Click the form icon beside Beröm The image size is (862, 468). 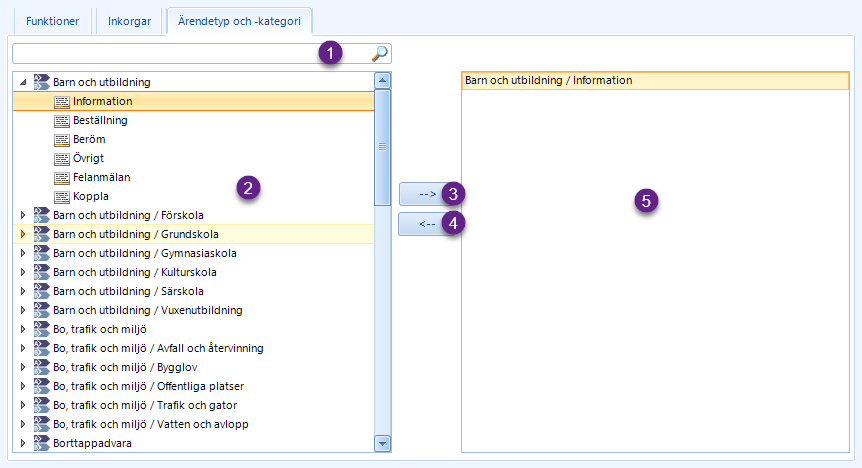point(62,140)
